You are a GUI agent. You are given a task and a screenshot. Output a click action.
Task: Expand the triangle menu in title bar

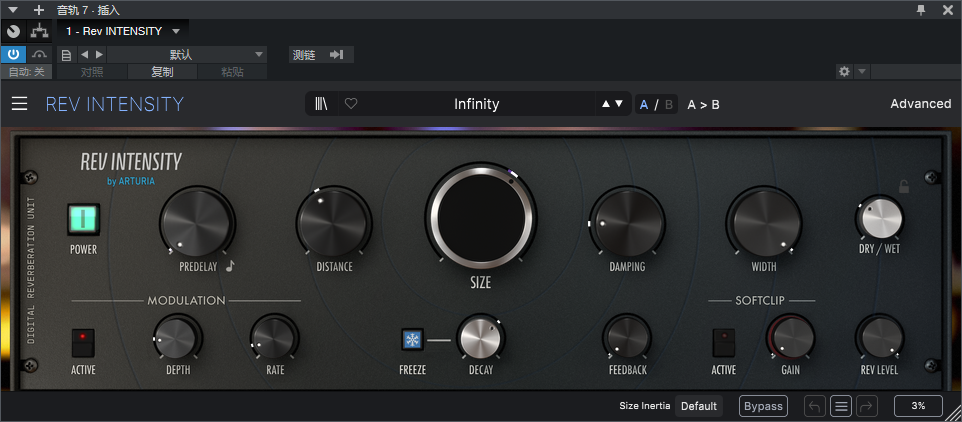(13, 9)
